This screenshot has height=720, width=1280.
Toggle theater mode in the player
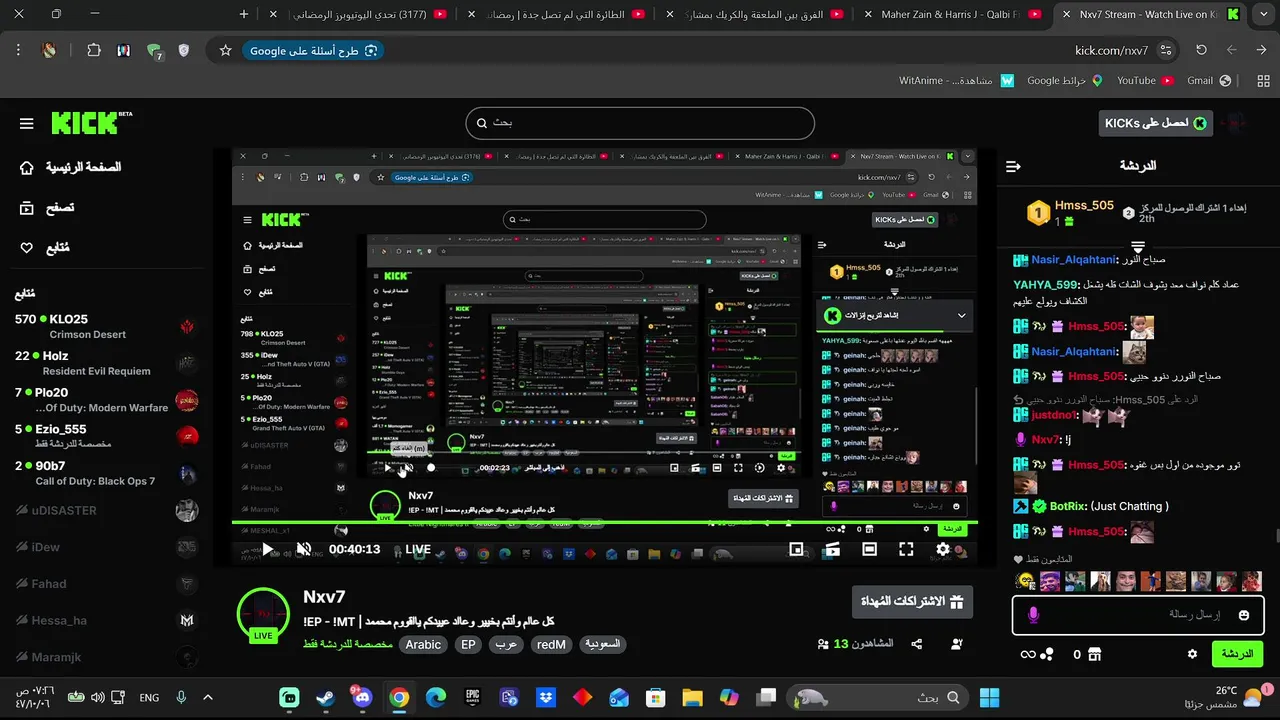[869, 549]
